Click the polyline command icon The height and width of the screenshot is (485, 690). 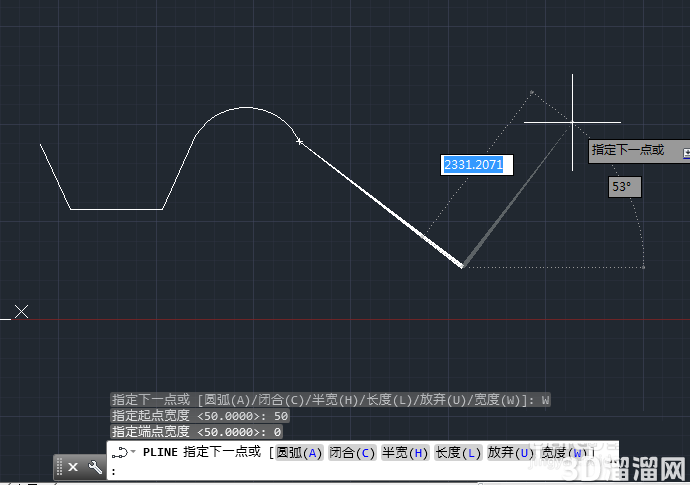[120, 452]
